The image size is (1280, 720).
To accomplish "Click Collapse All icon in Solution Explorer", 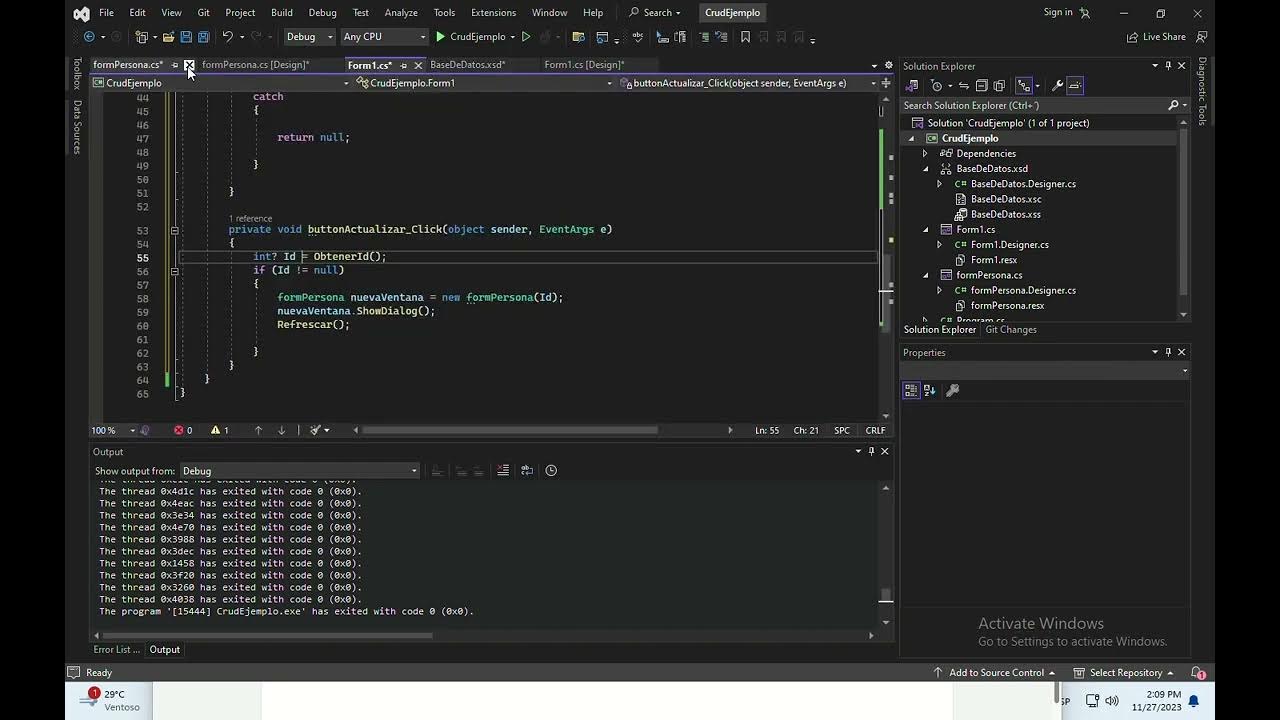I will click(x=982, y=85).
